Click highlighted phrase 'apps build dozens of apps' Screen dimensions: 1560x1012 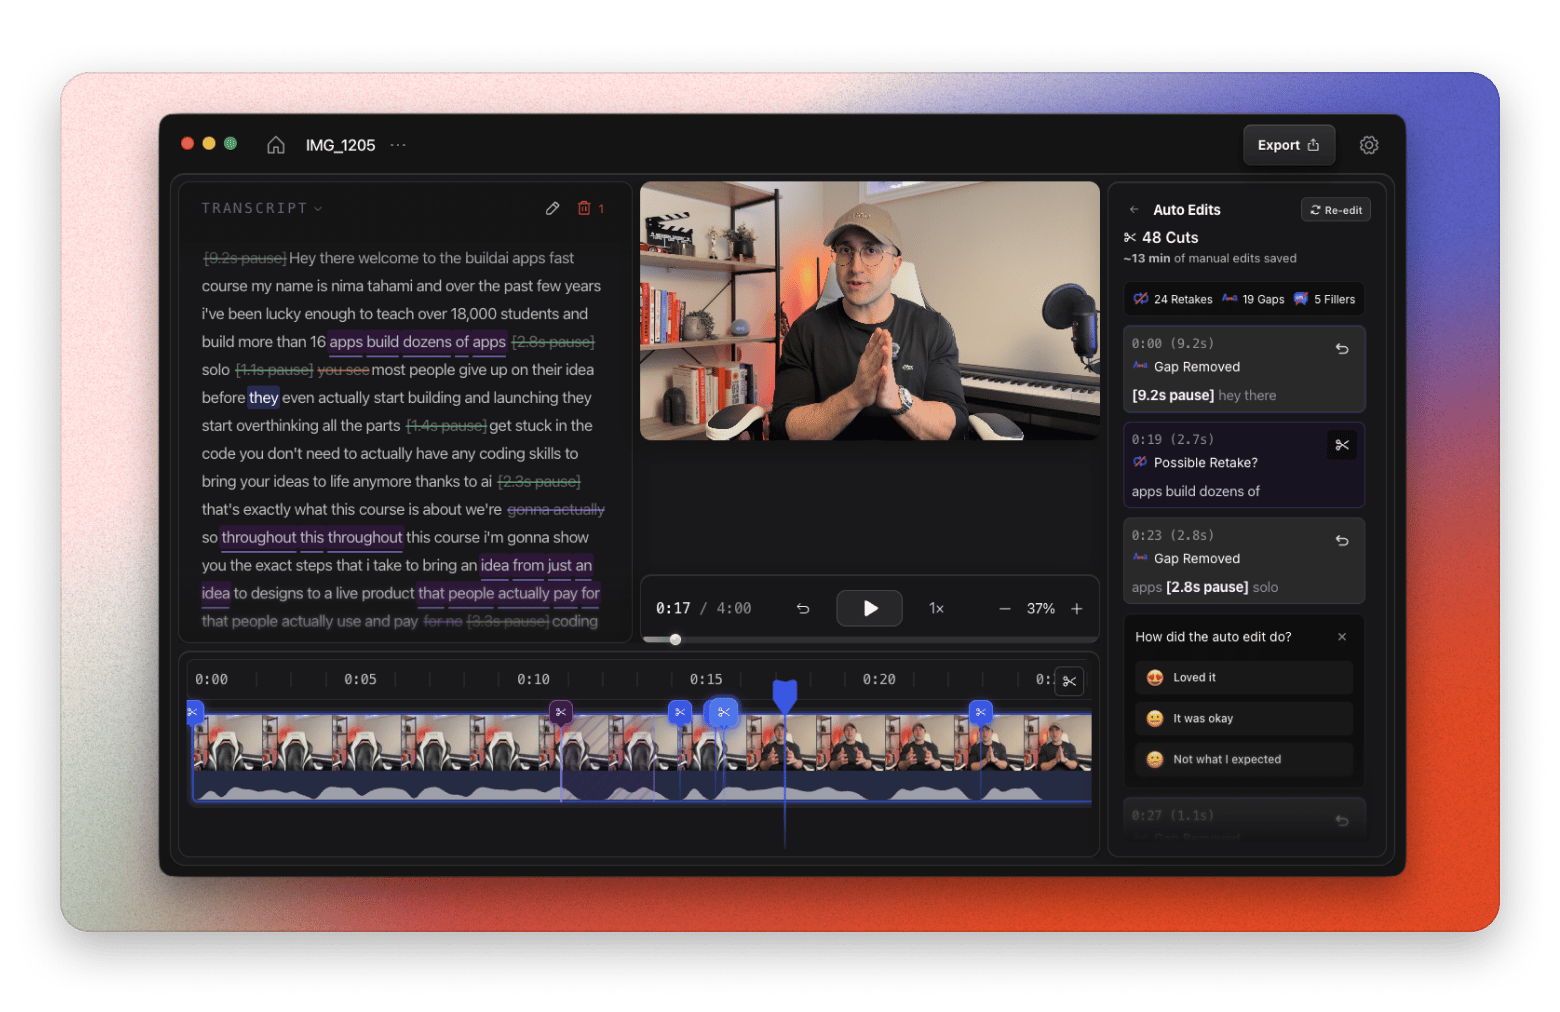point(417,342)
